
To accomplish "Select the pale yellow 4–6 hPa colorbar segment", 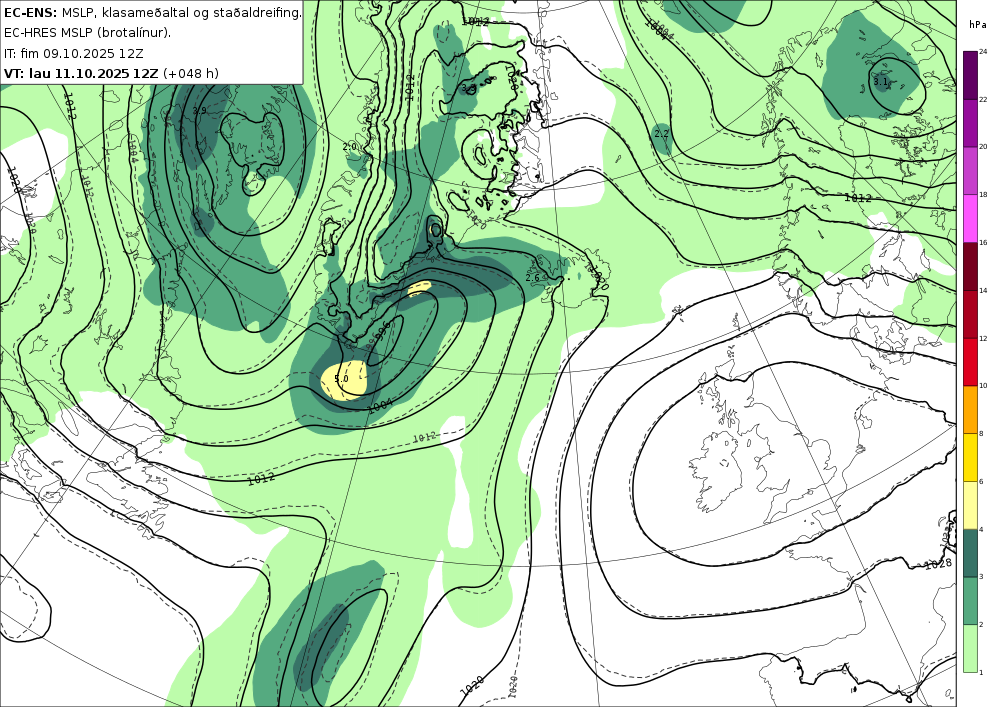I will 970,505.
